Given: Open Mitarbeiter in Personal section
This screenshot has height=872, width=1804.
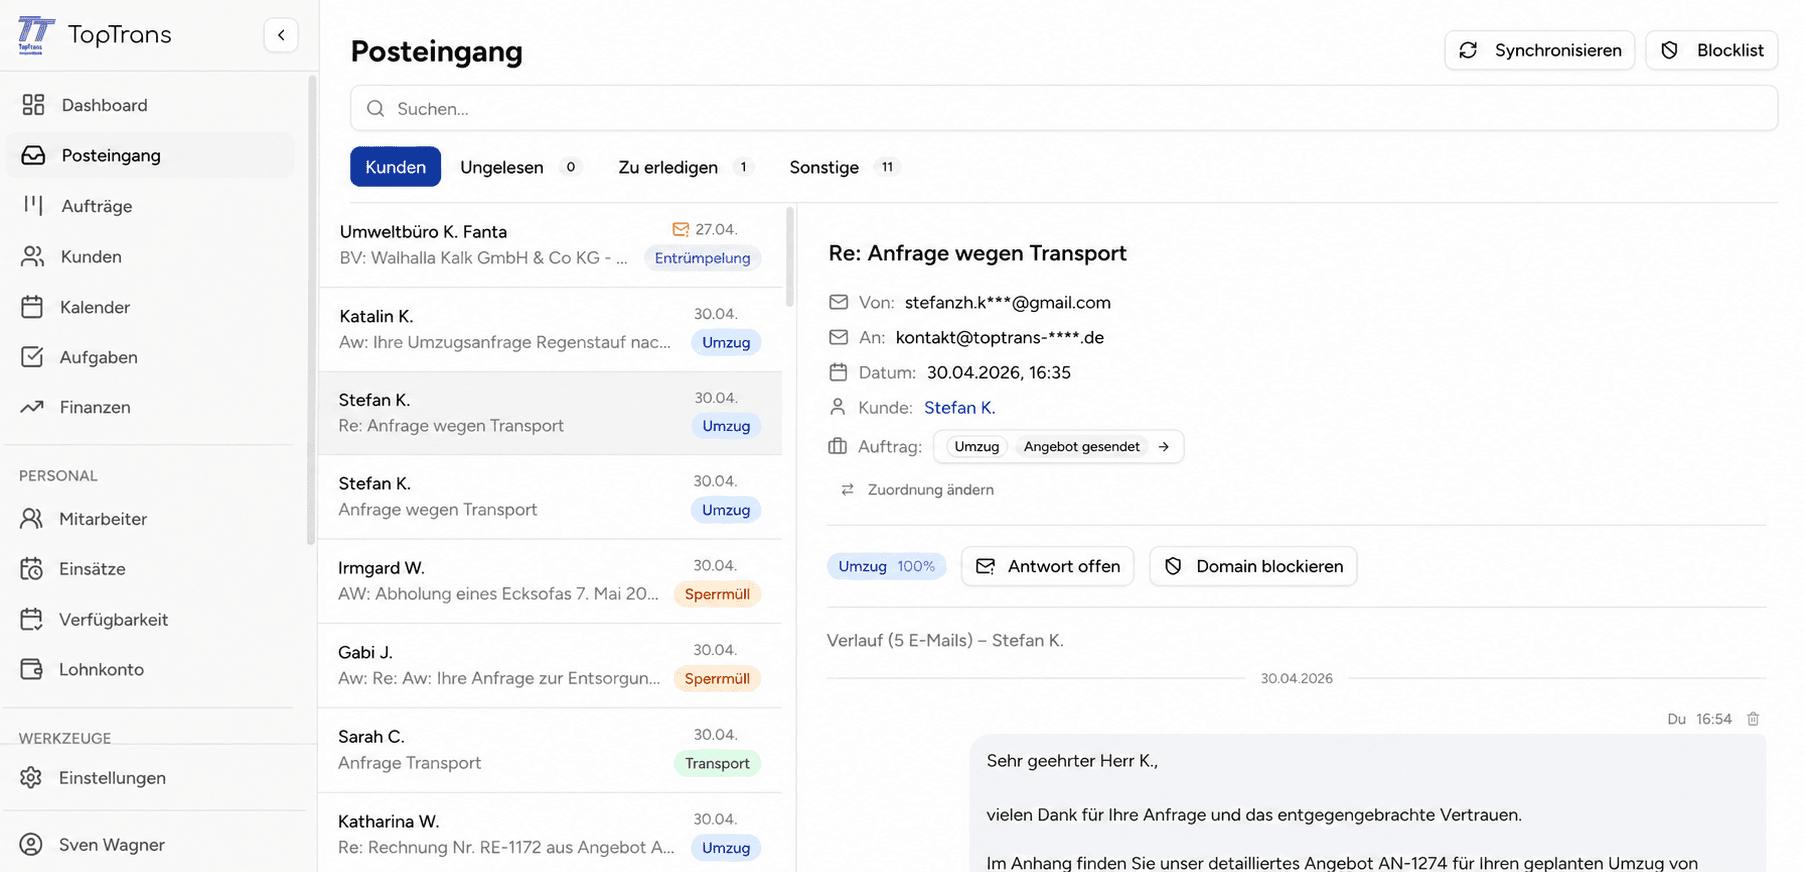Looking at the screenshot, I should (150, 518).
